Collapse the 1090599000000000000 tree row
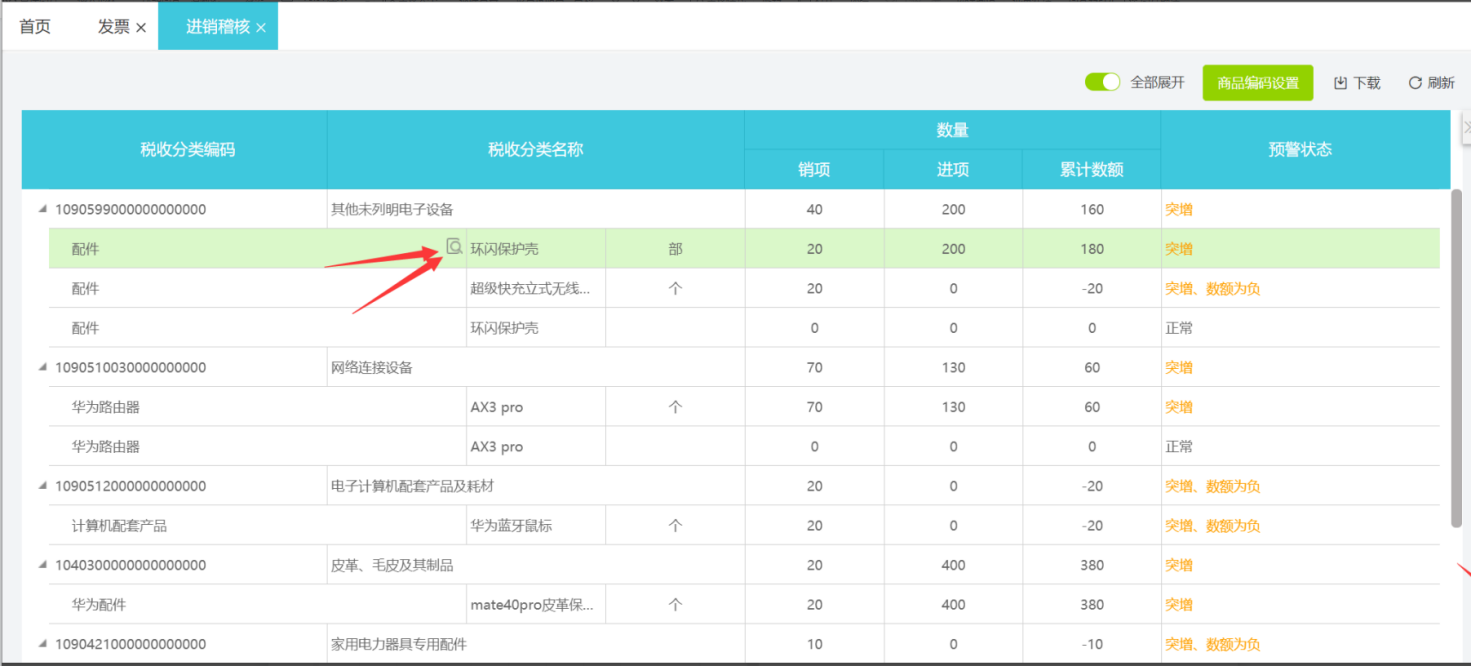Screen dimensions: 1471x666 pyautogui.click(x=42, y=209)
